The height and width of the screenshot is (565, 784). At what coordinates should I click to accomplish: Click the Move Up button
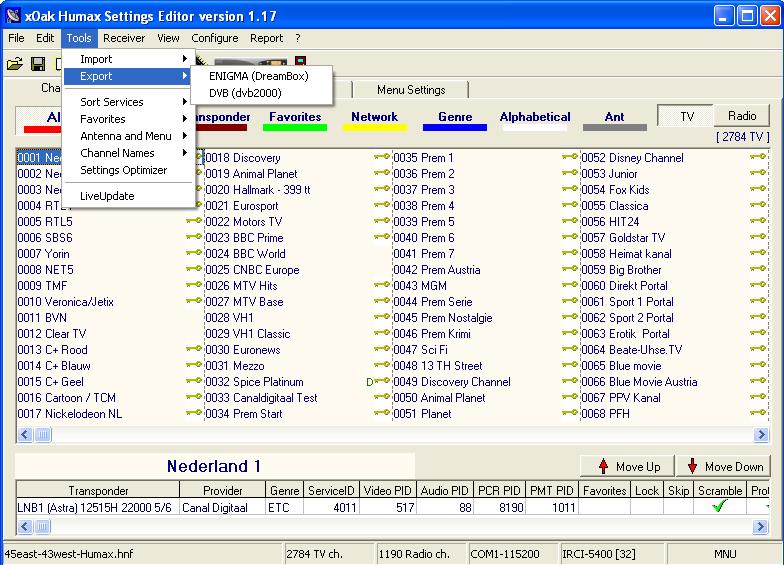pos(628,466)
